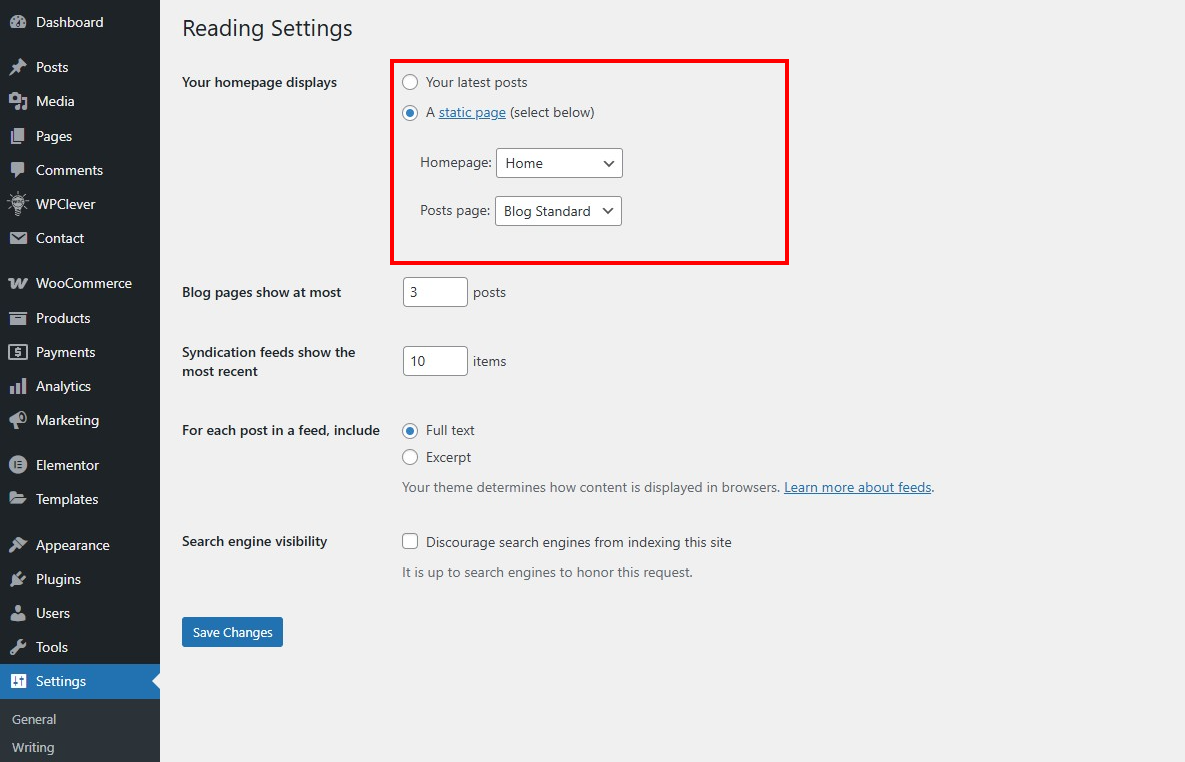The width and height of the screenshot is (1185, 762).
Task: Click the 'static page' hyperlink
Action: (x=472, y=113)
